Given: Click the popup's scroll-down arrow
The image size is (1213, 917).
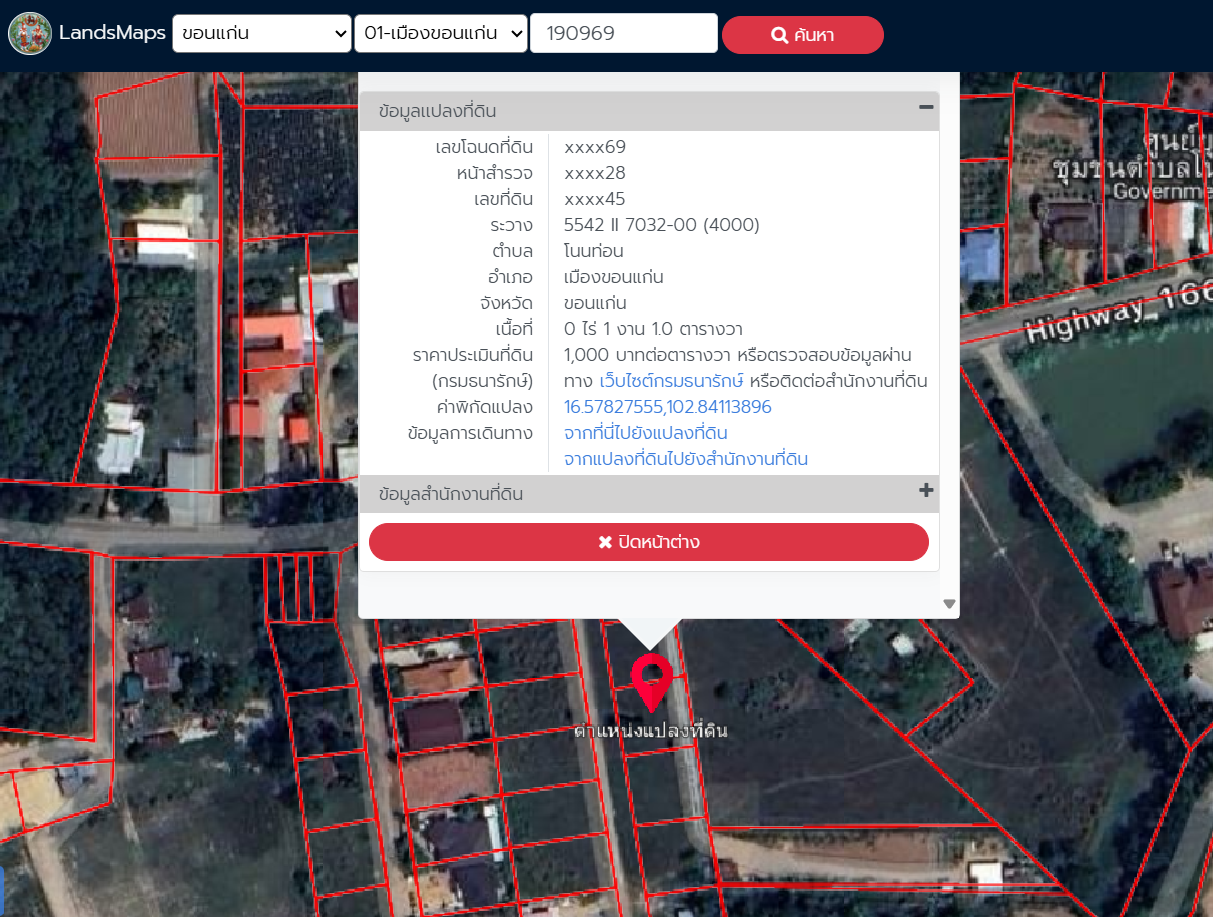Looking at the screenshot, I should [x=949, y=604].
